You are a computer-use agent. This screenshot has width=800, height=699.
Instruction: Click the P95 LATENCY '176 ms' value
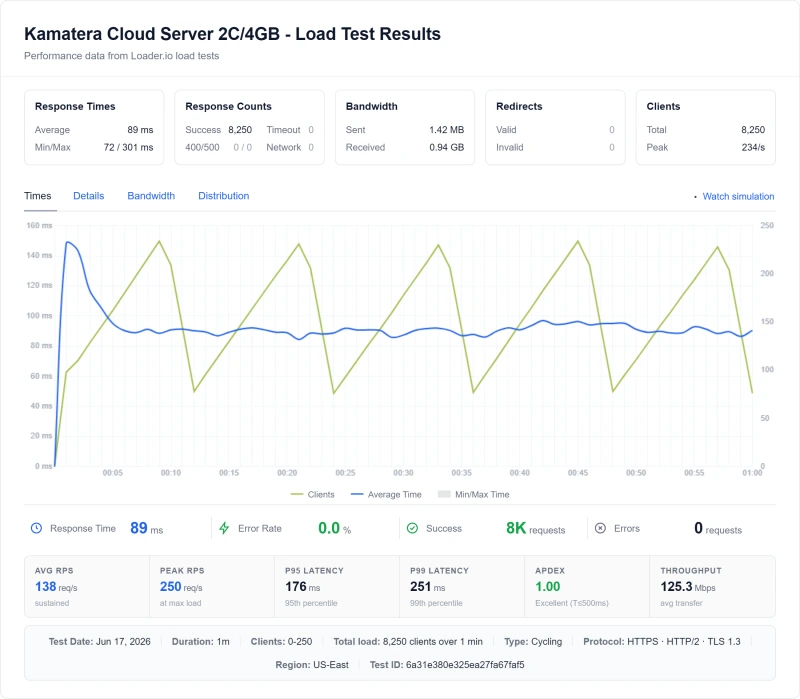pyautogui.click(x=303, y=587)
